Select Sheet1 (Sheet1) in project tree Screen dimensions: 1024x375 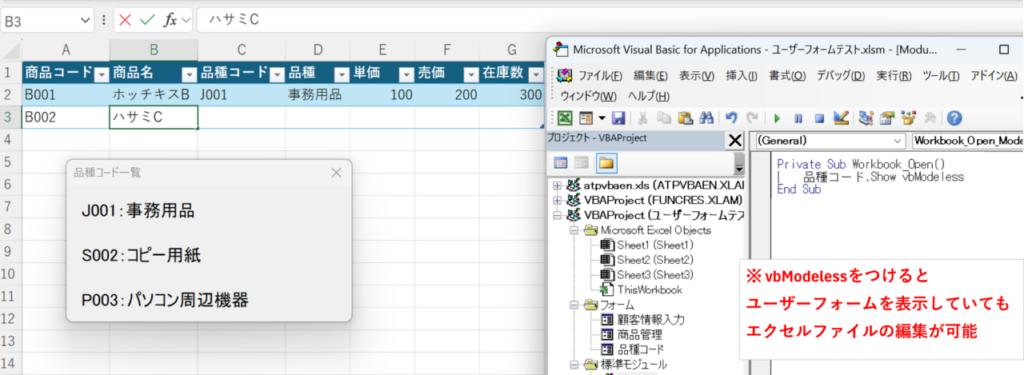point(655,245)
